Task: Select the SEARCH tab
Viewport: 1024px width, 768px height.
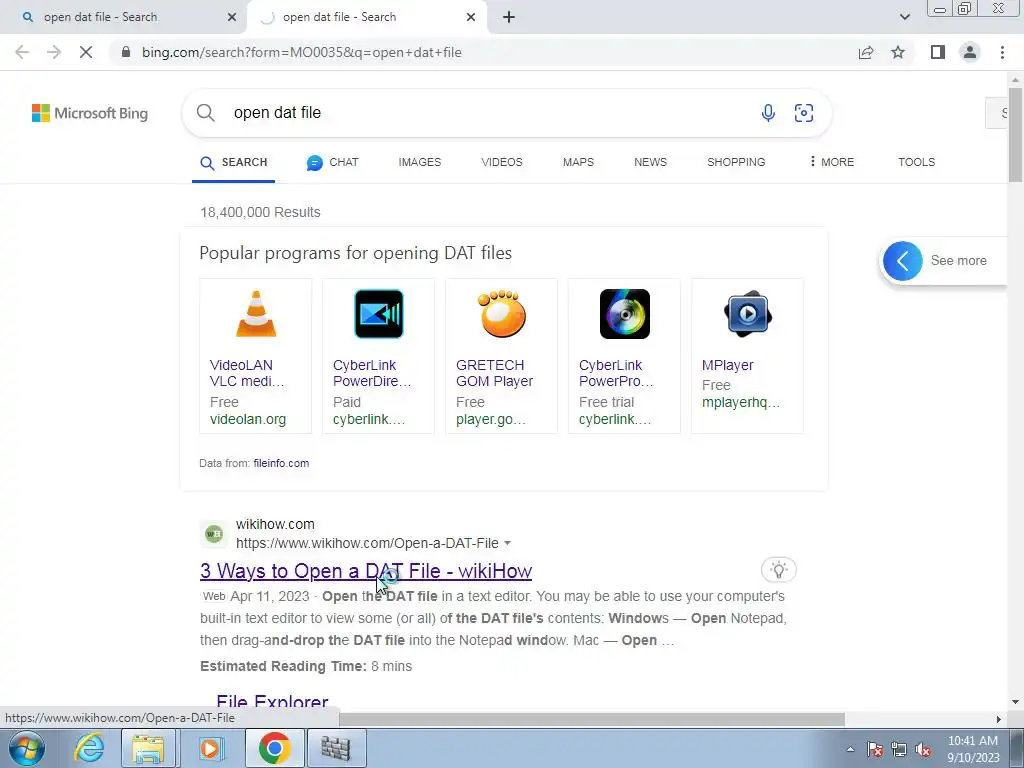Action: (x=234, y=162)
